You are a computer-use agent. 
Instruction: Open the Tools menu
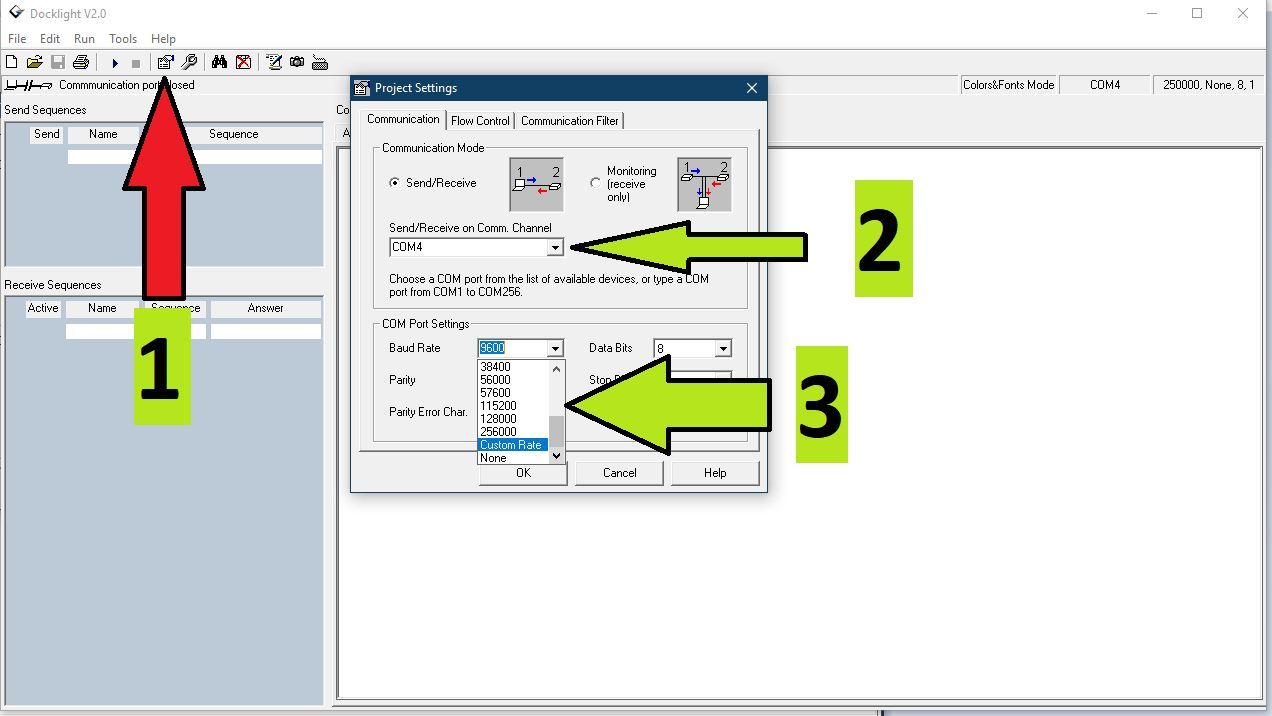coord(123,39)
